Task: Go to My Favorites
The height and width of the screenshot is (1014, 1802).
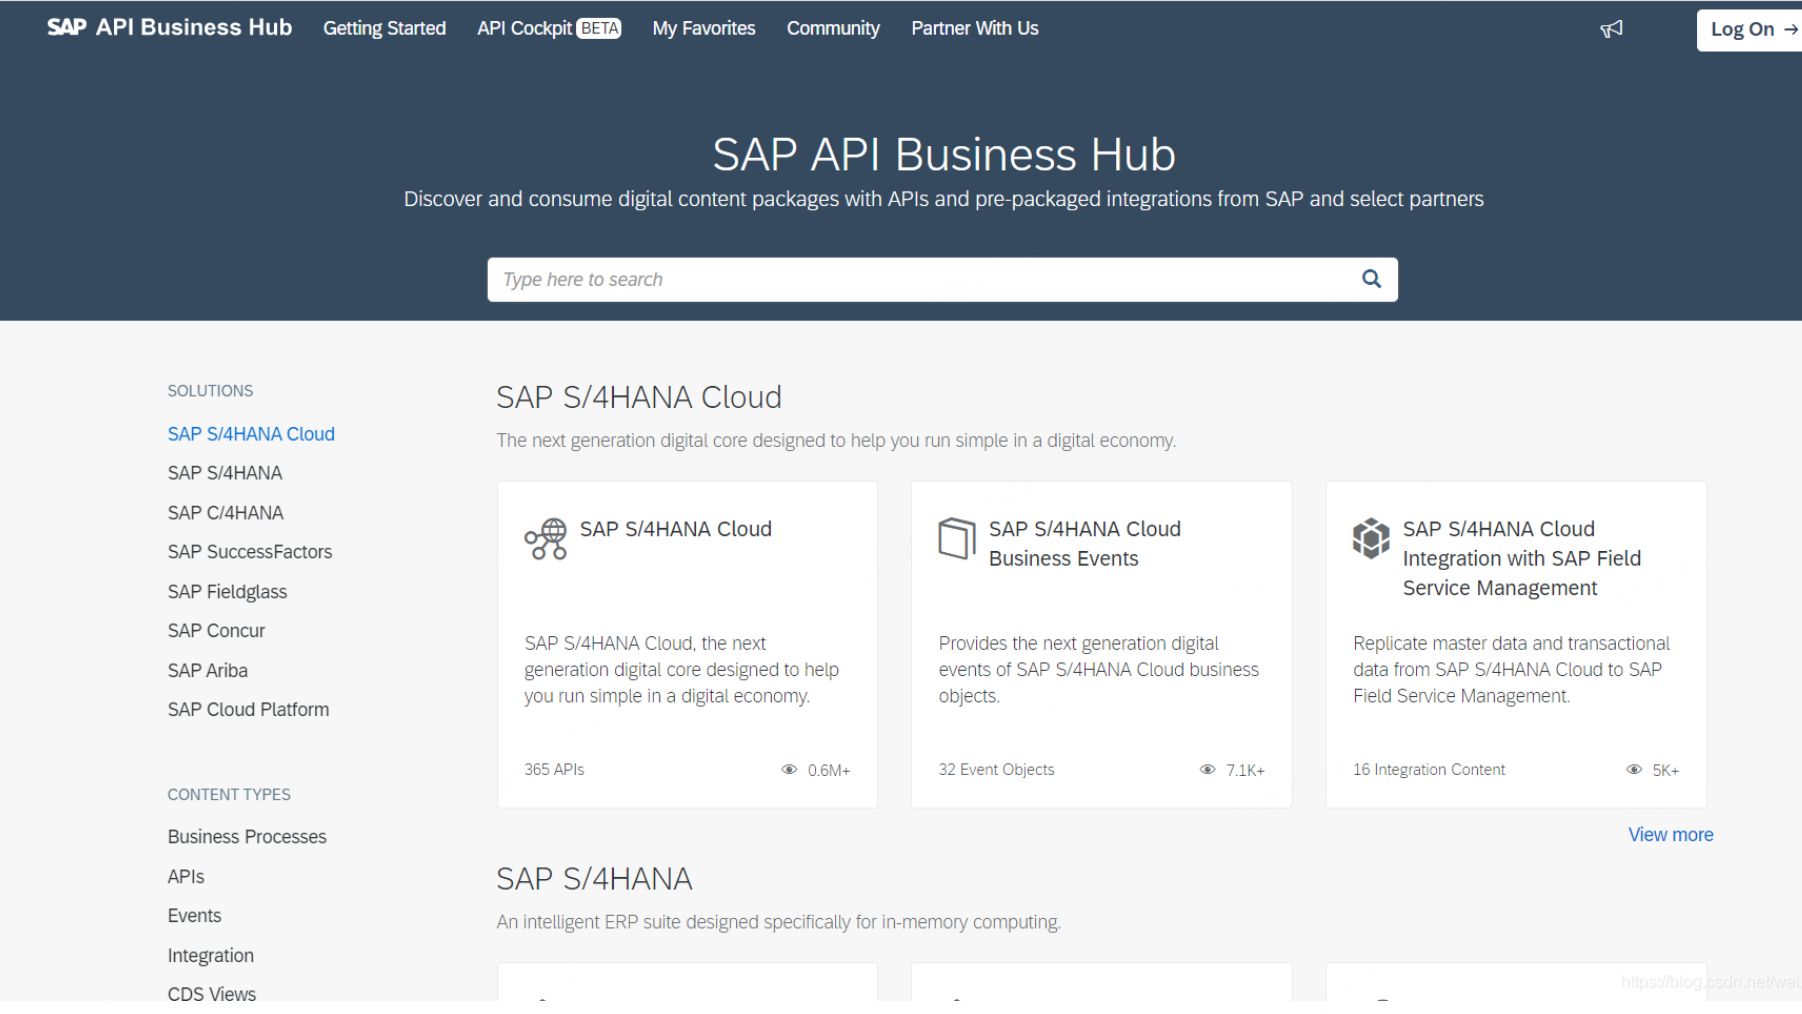Action: pyautogui.click(x=704, y=28)
